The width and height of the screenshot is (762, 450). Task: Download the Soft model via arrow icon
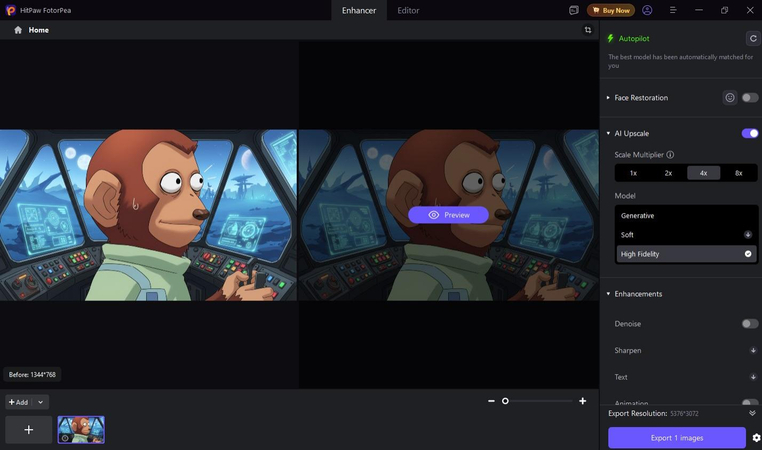748,235
